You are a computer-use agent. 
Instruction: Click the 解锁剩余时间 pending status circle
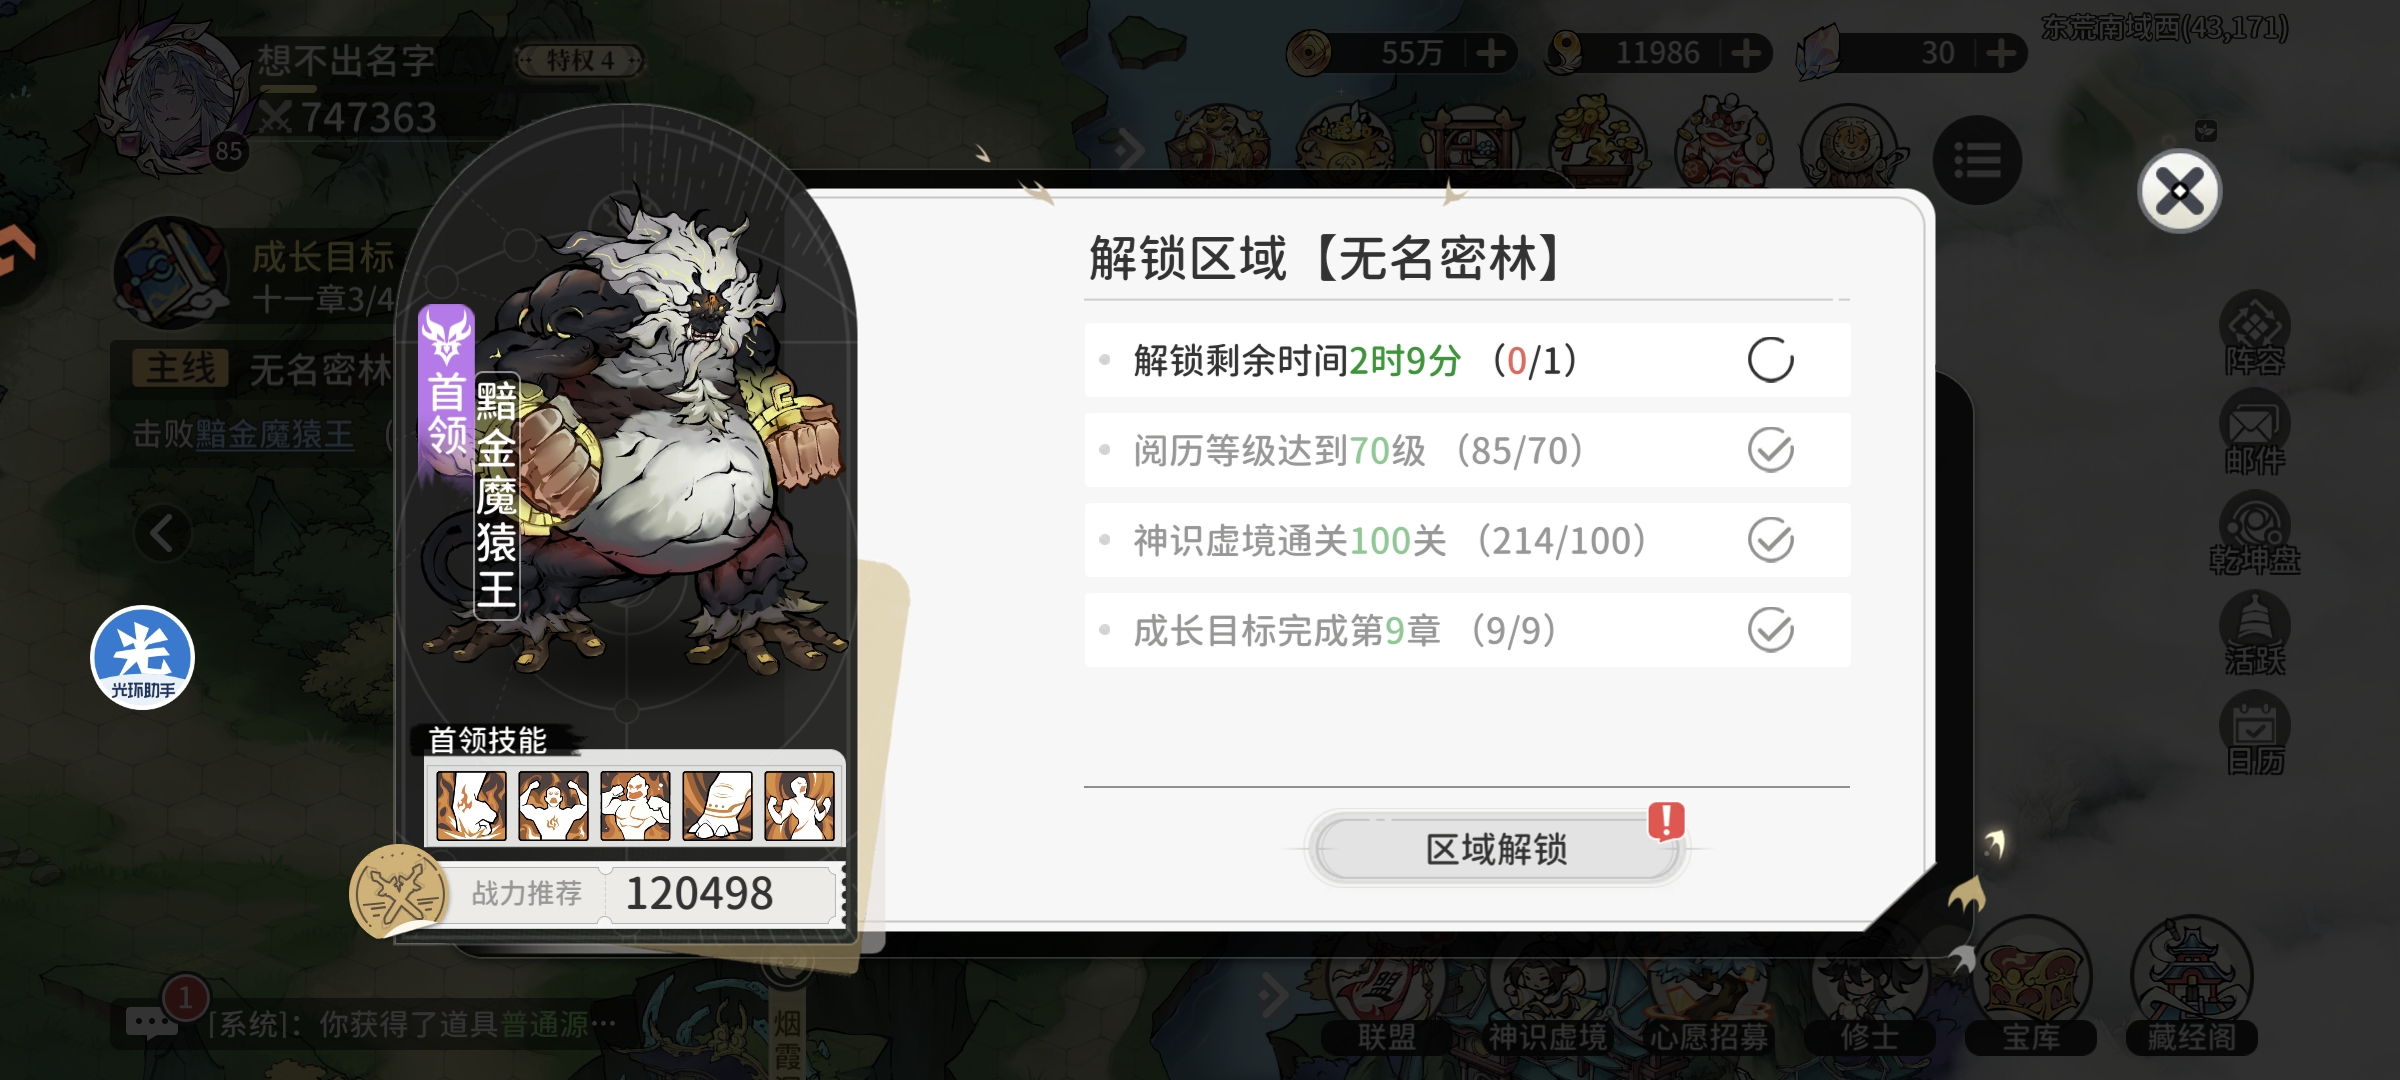(x=1770, y=360)
